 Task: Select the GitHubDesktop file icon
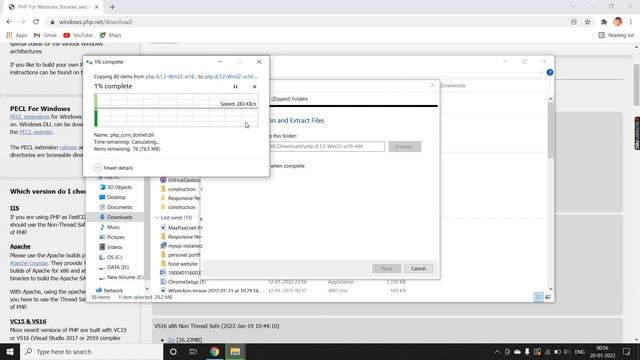pos(163,180)
